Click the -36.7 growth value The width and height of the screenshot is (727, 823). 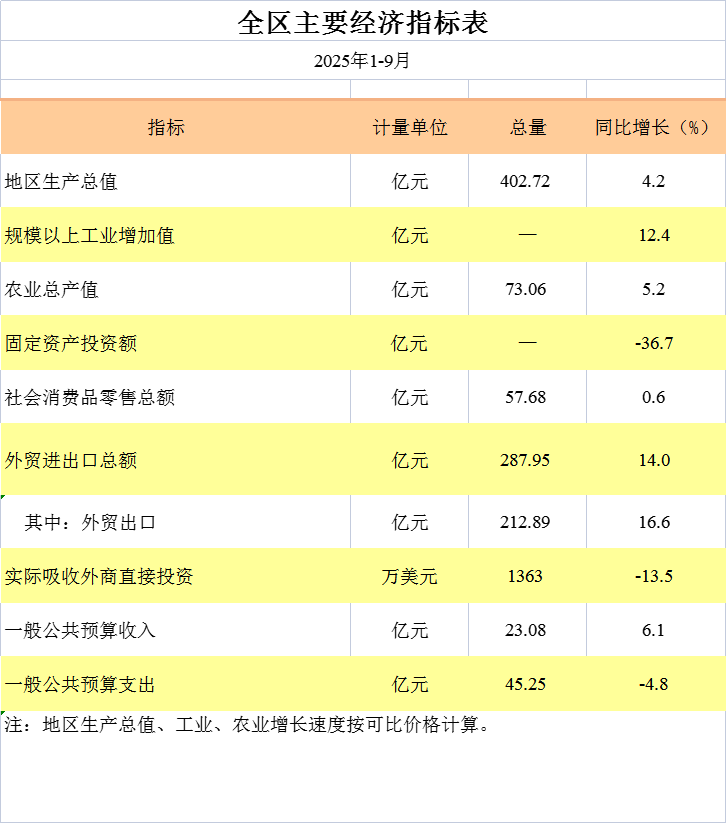click(654, 344)
